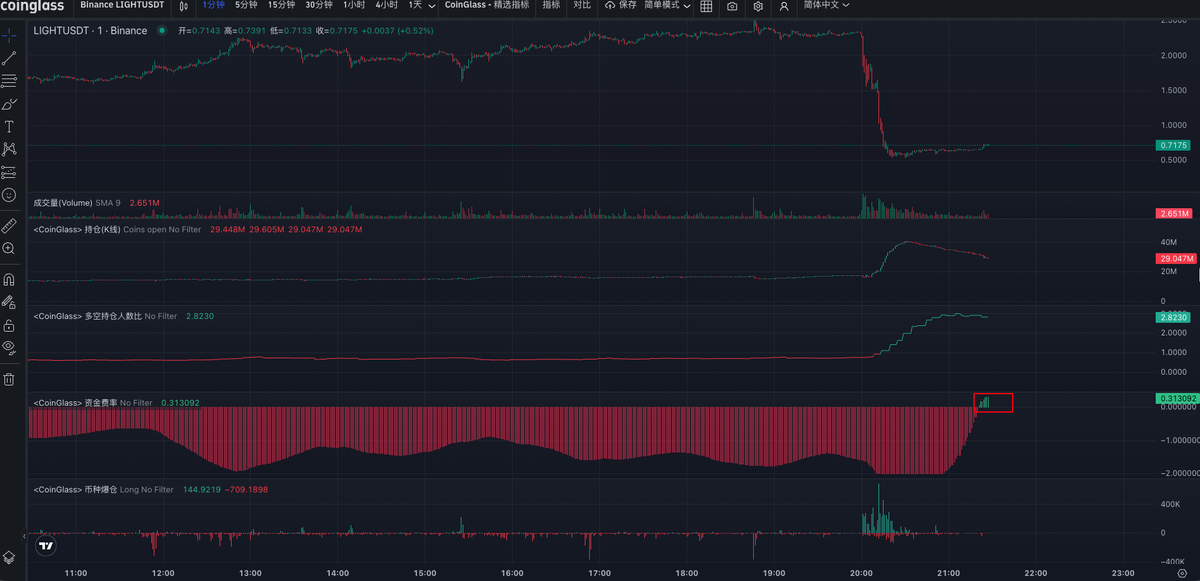Image resolution: width=1200 pixels, height=581 pixels.
Task: Open the emoji icons tool
Action: 9,194
